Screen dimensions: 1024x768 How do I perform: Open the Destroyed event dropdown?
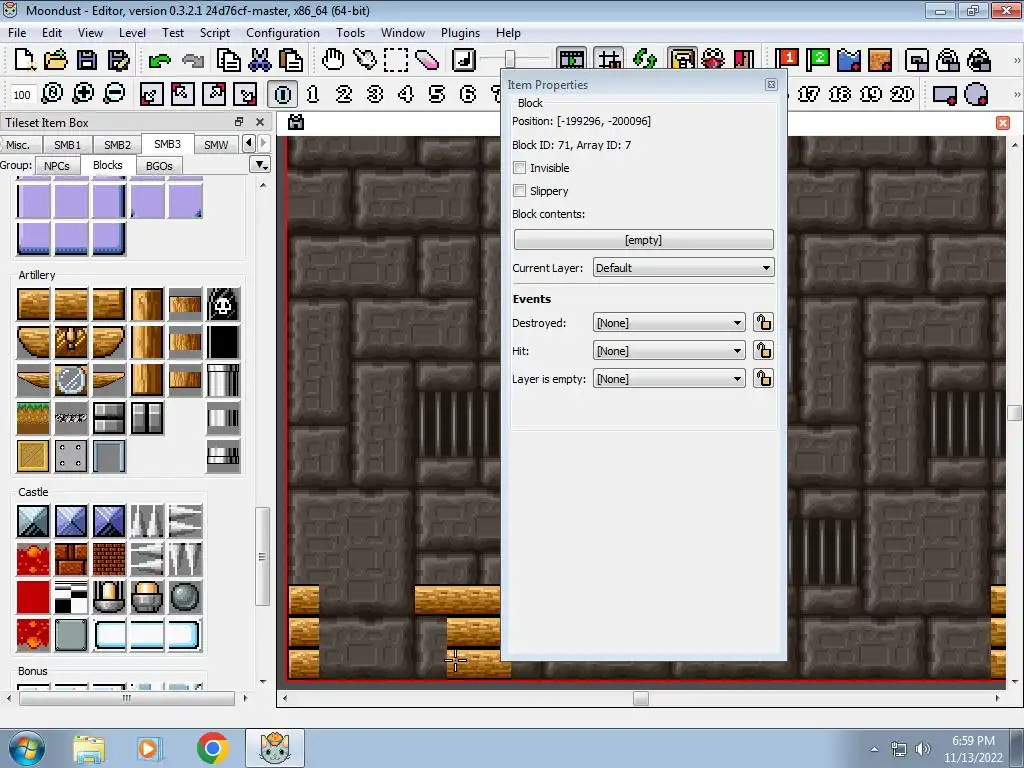pos(669,323)
